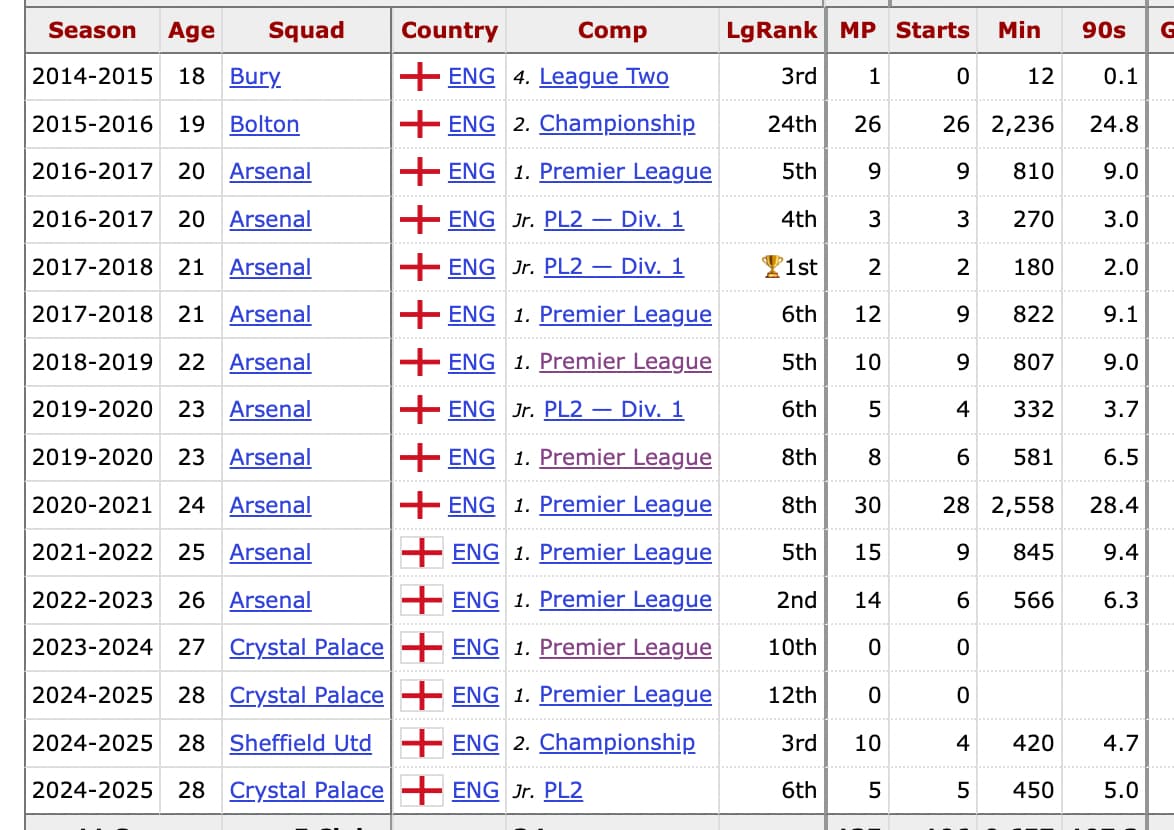Click the flag icon in 2020-2021 Arsenal row
This screenshot has width=1174, height=830.
click(419, 505)
